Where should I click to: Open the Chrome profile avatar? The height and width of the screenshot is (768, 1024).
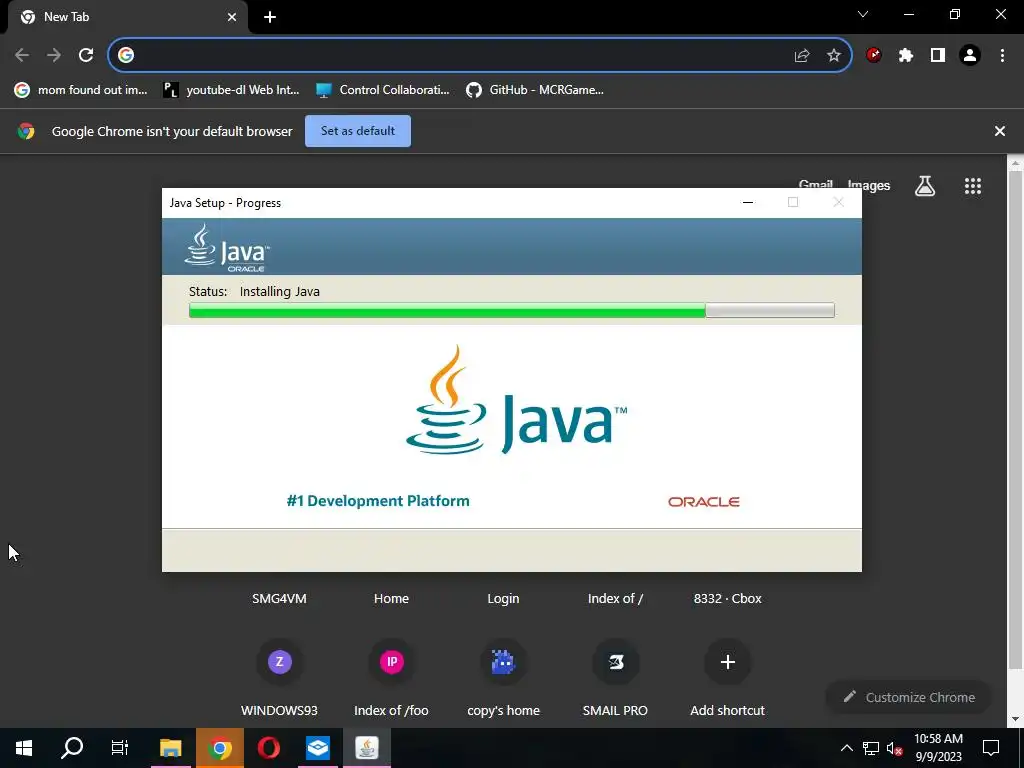point(970,56)
